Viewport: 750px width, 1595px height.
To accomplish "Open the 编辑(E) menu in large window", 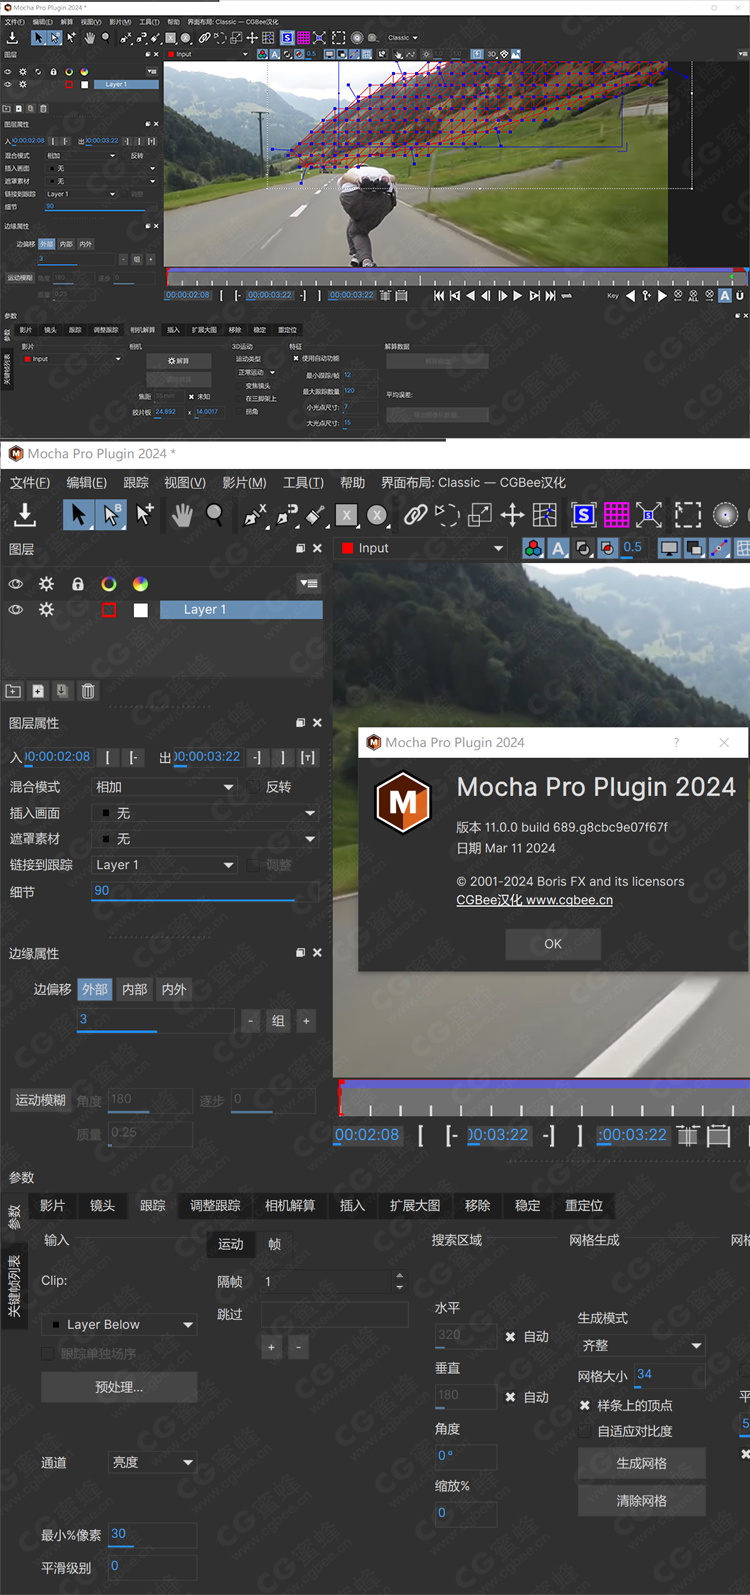I will tap(87, 482).
